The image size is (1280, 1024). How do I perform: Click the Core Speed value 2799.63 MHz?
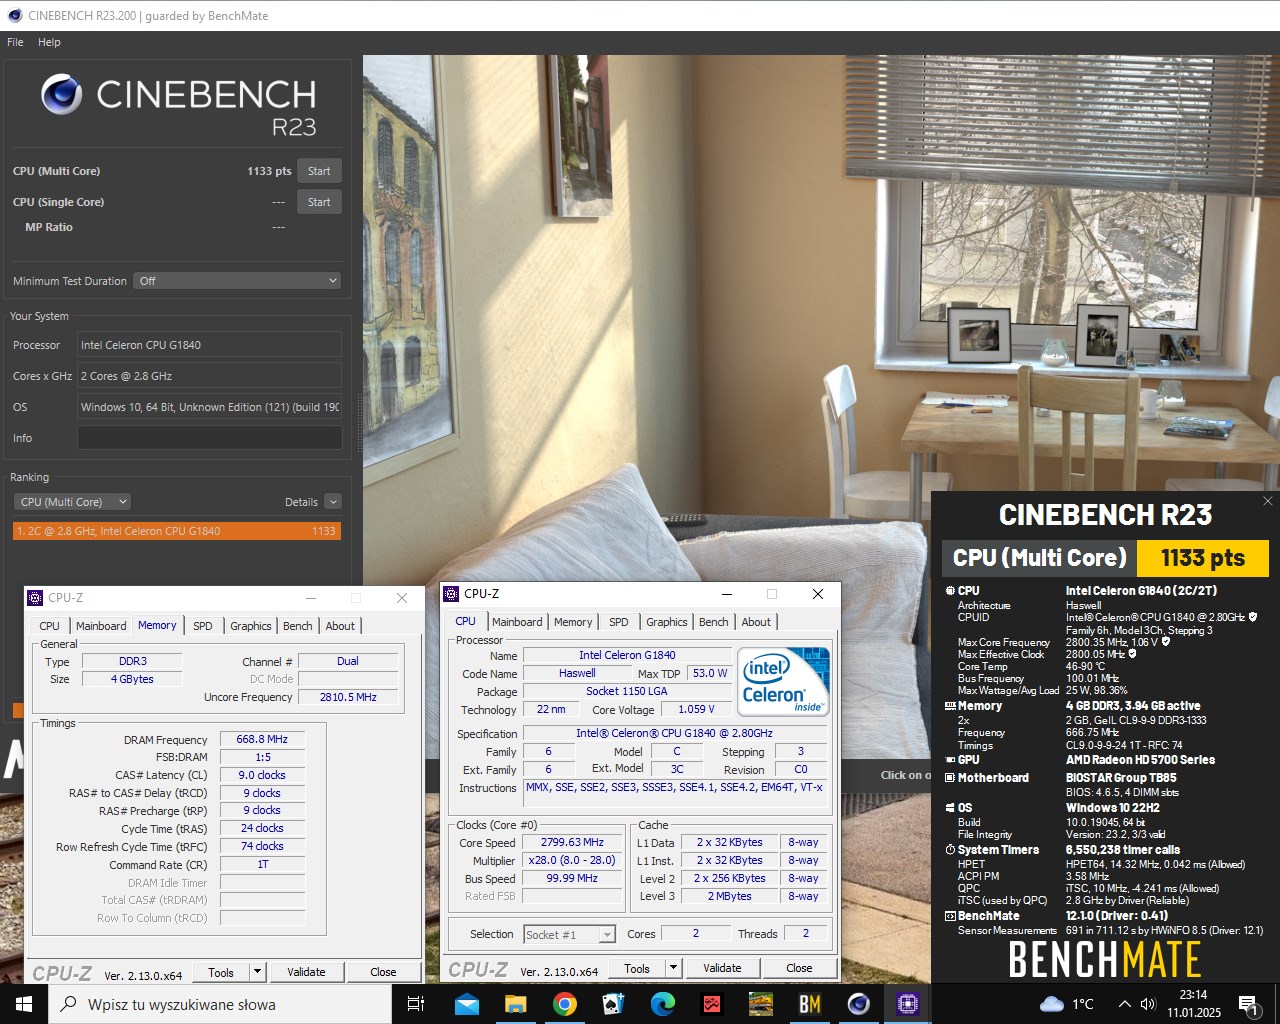572,843
